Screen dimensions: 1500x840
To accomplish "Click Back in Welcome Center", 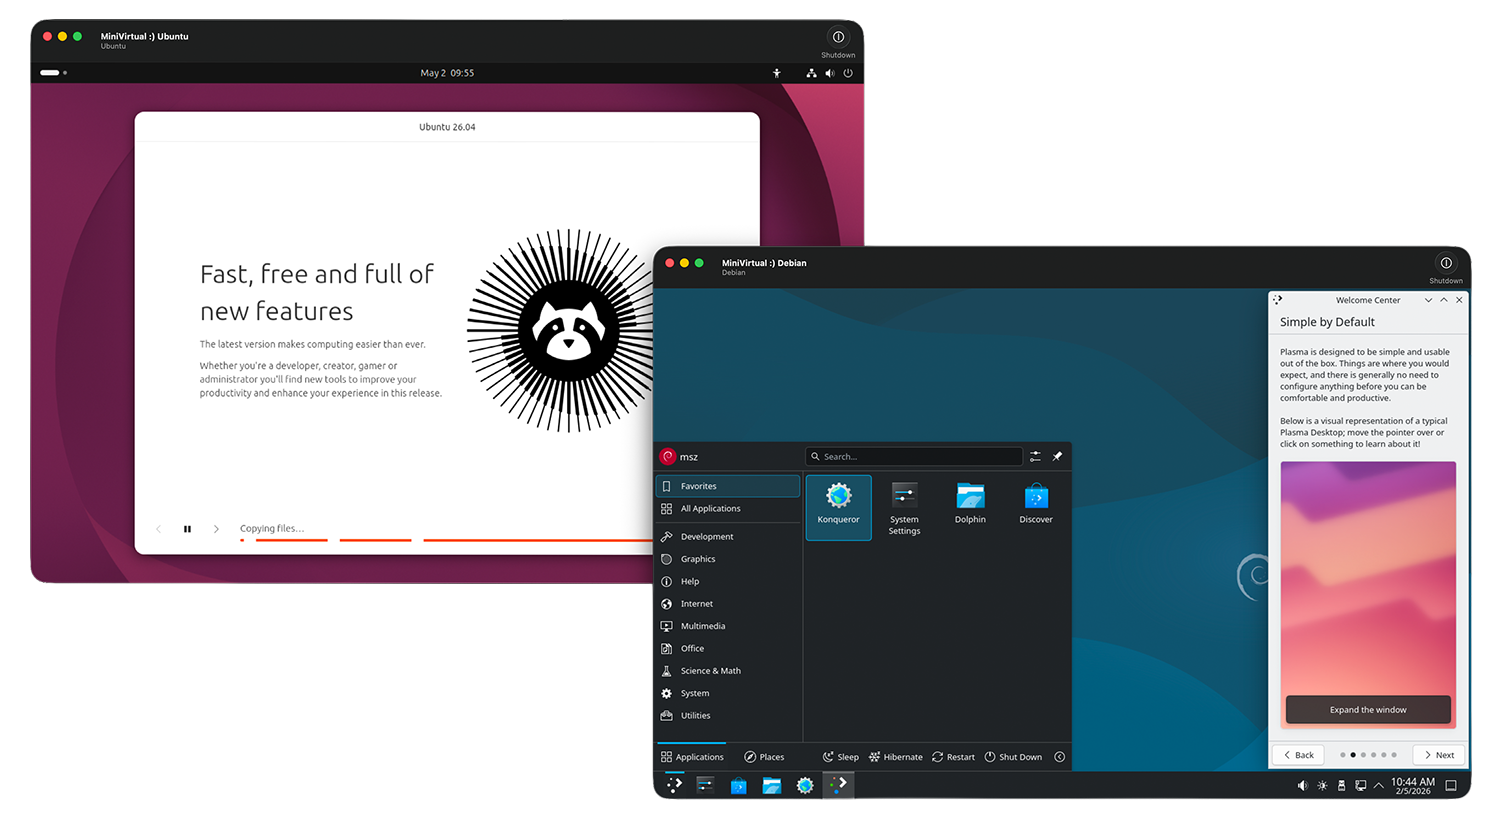I will pos(1298,755).
